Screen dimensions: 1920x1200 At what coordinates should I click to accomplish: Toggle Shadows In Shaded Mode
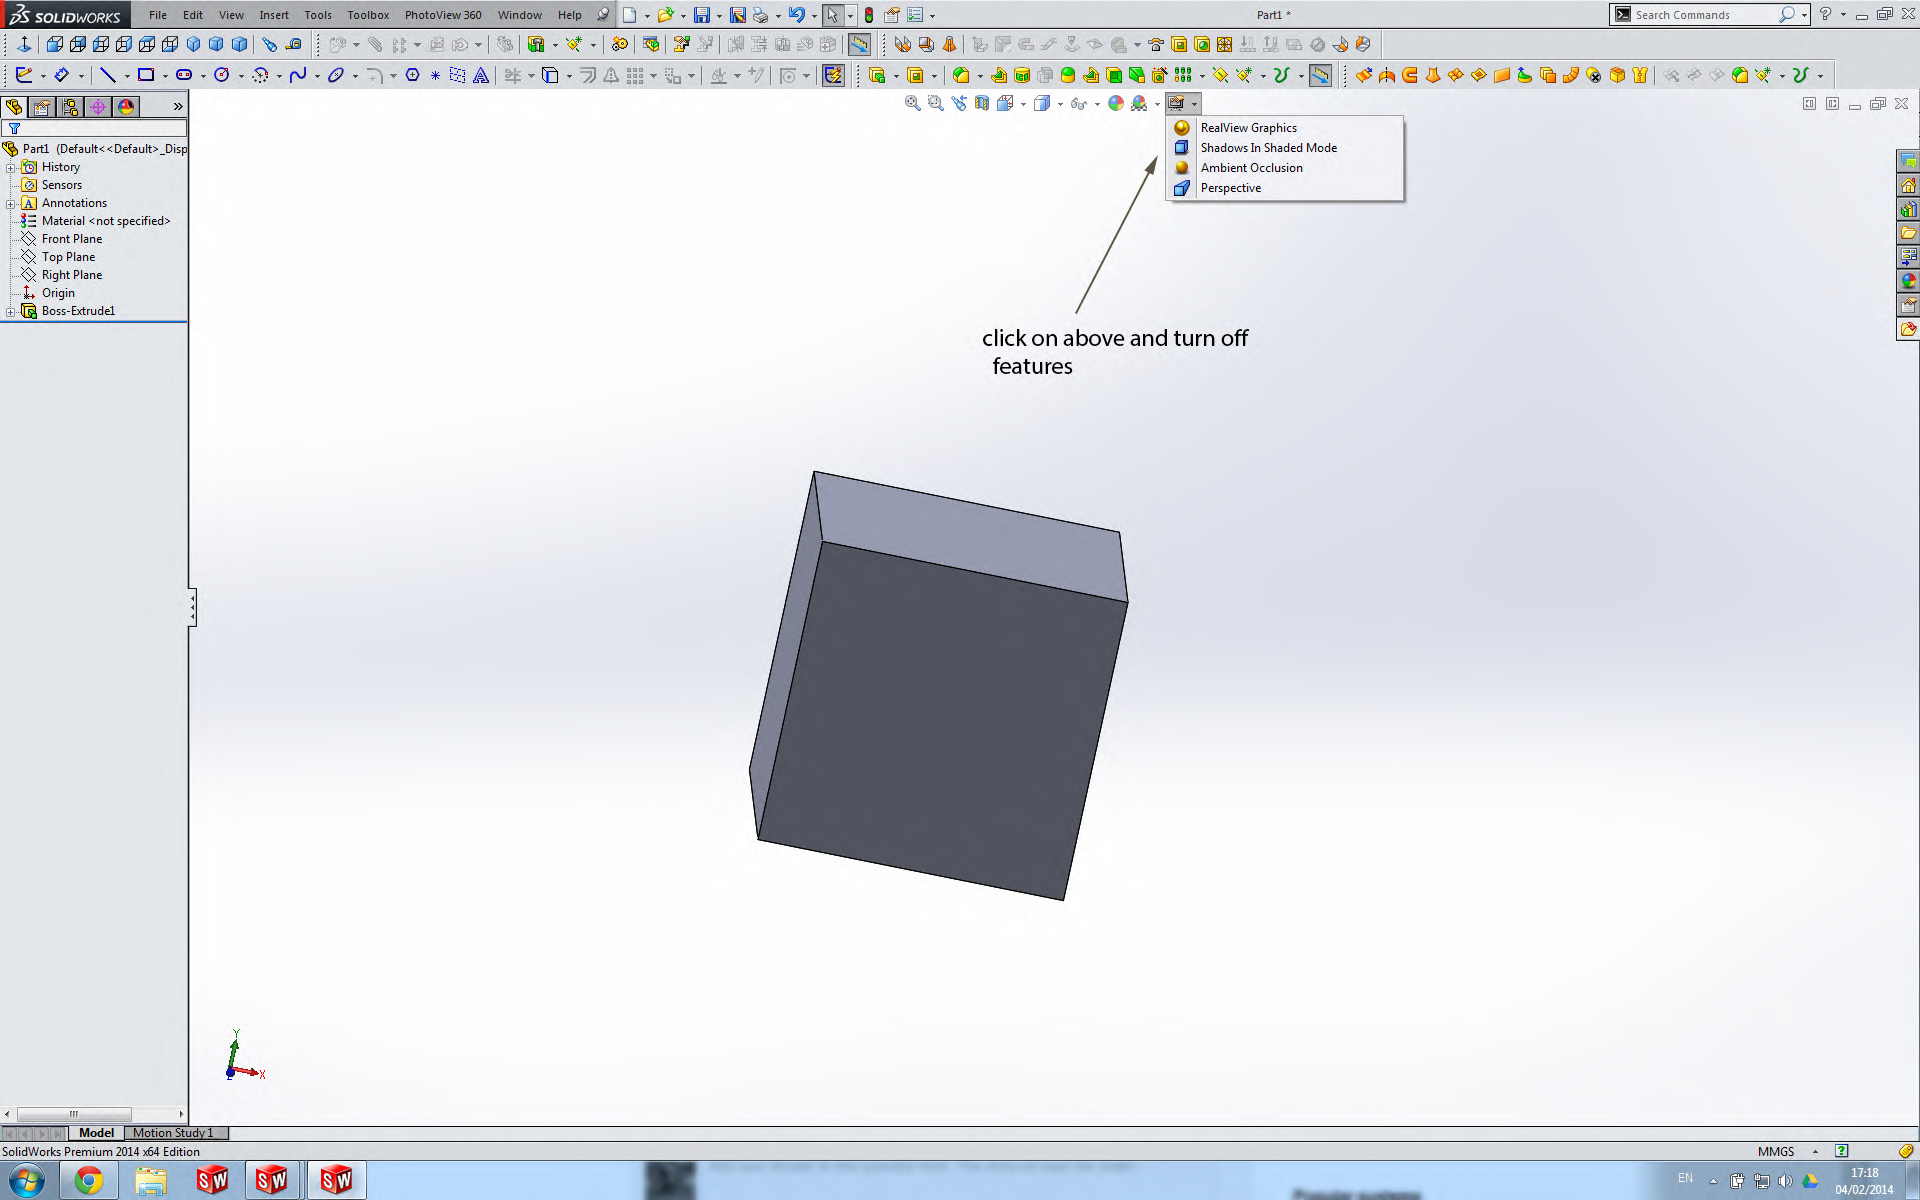[x=1268, y=148]
